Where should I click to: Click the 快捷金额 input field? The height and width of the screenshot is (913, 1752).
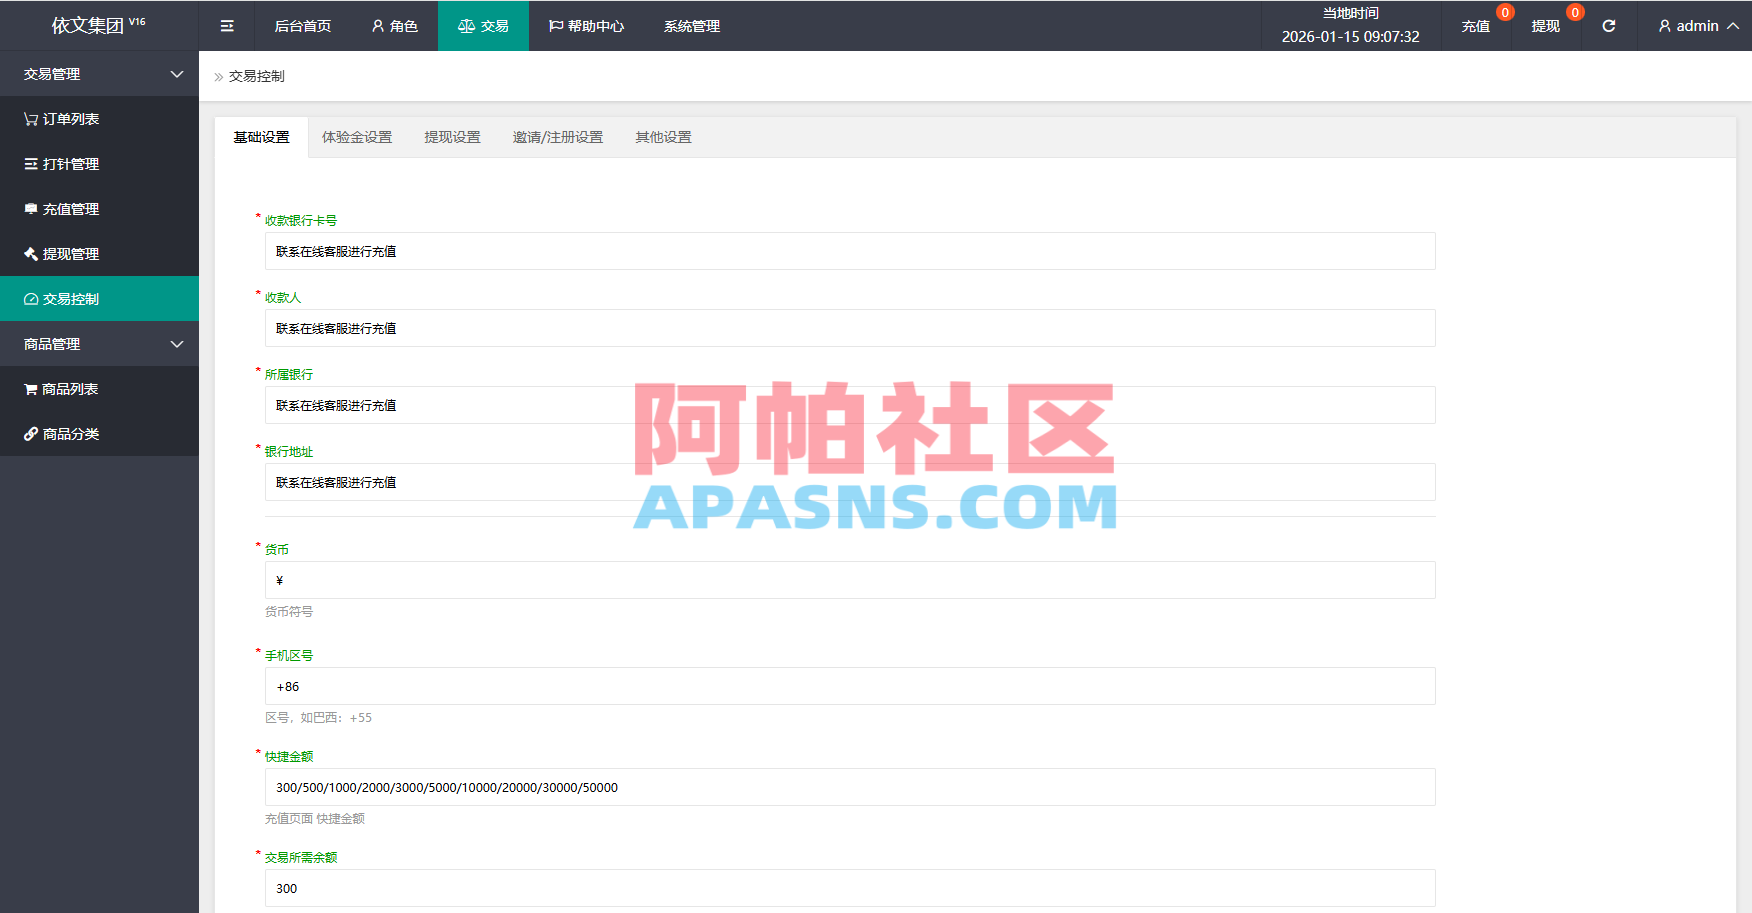coord(850,787)
